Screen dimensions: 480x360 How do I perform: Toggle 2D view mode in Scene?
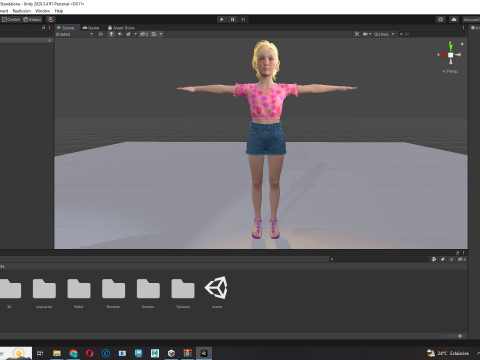point(100,34)
